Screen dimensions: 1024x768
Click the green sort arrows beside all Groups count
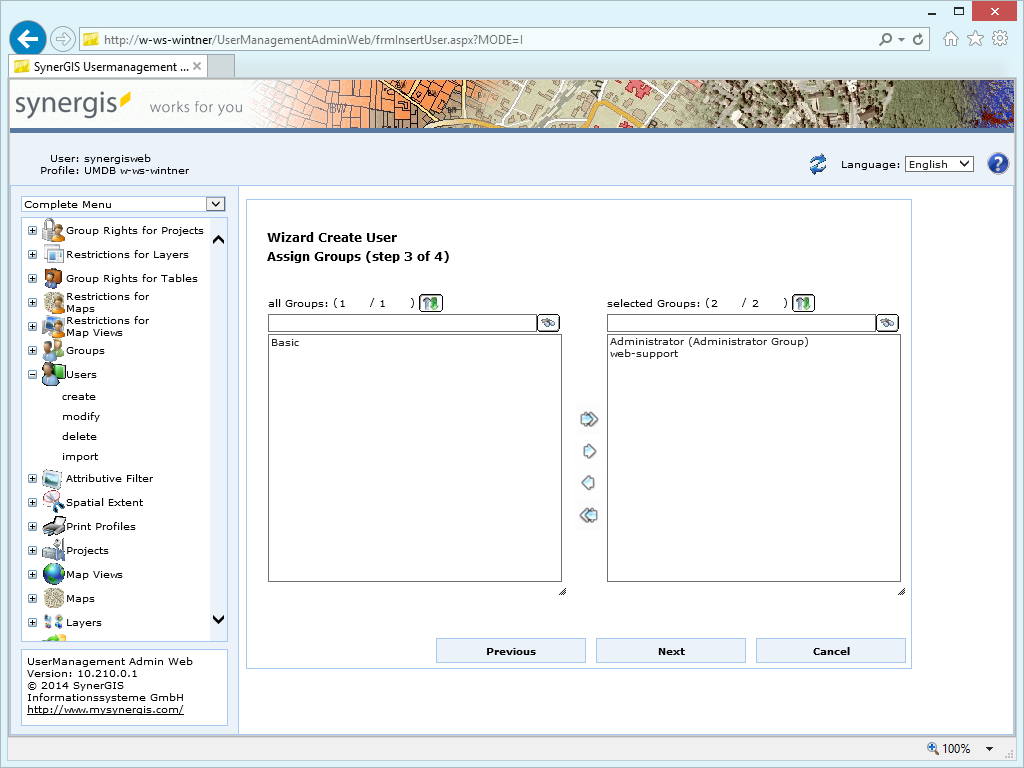pyautogui.click(x=430, y=302)
